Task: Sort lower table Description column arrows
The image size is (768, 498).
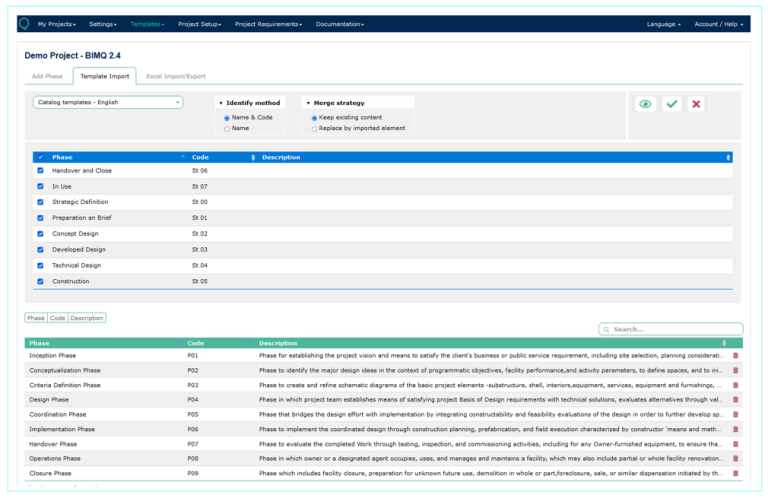Action: (x=724, y=343)
